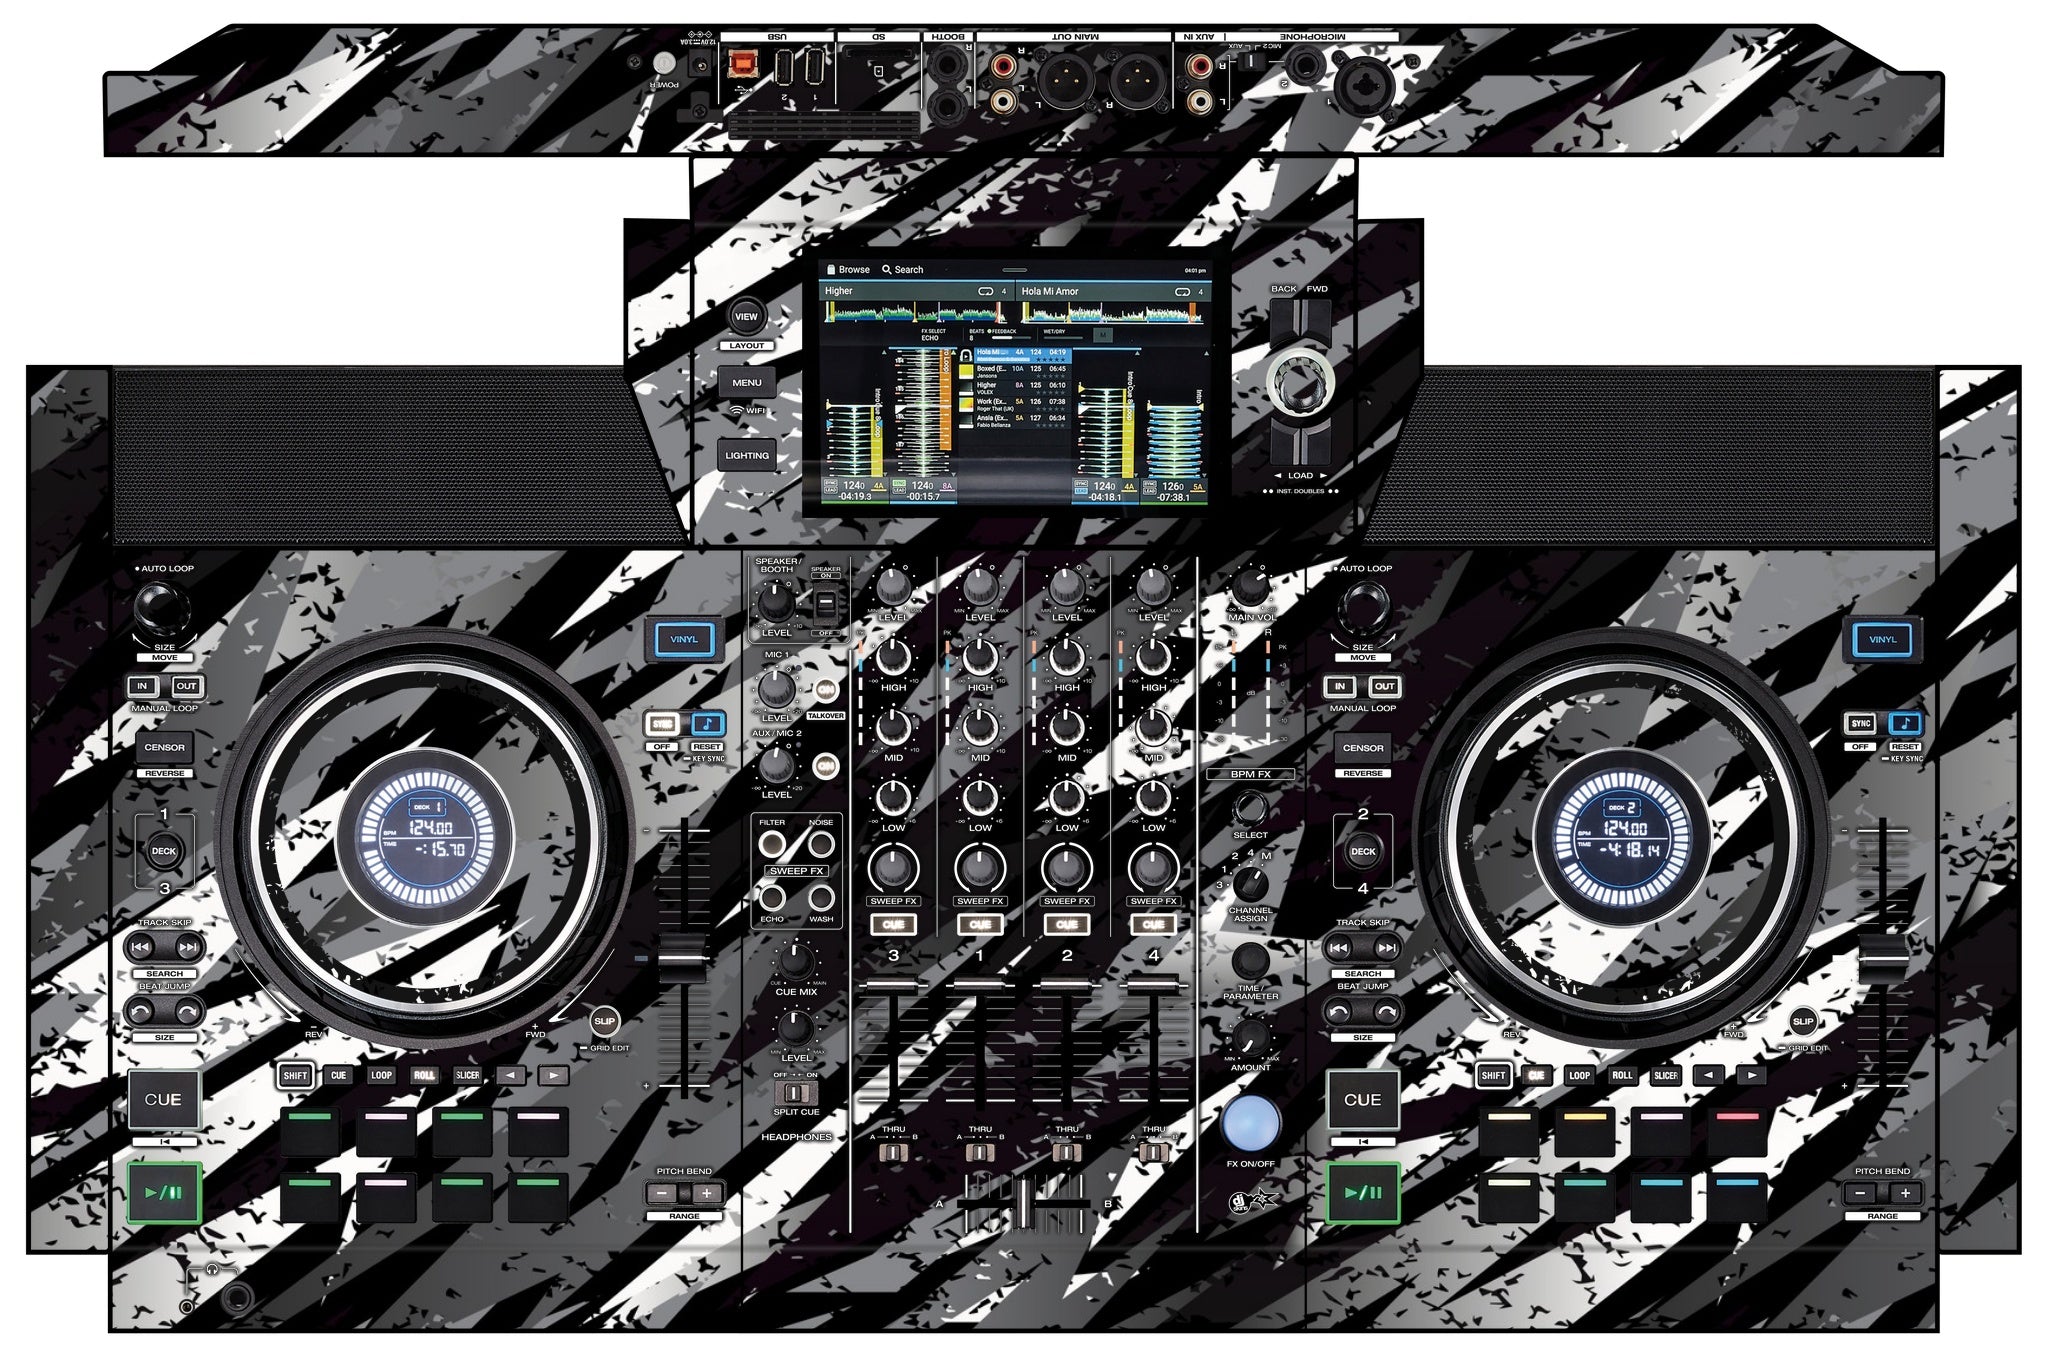Viewport: 2048px width, 1361px height.
Task: Tap the MENU button beside the screen
Action: click(x=746, y=383)
